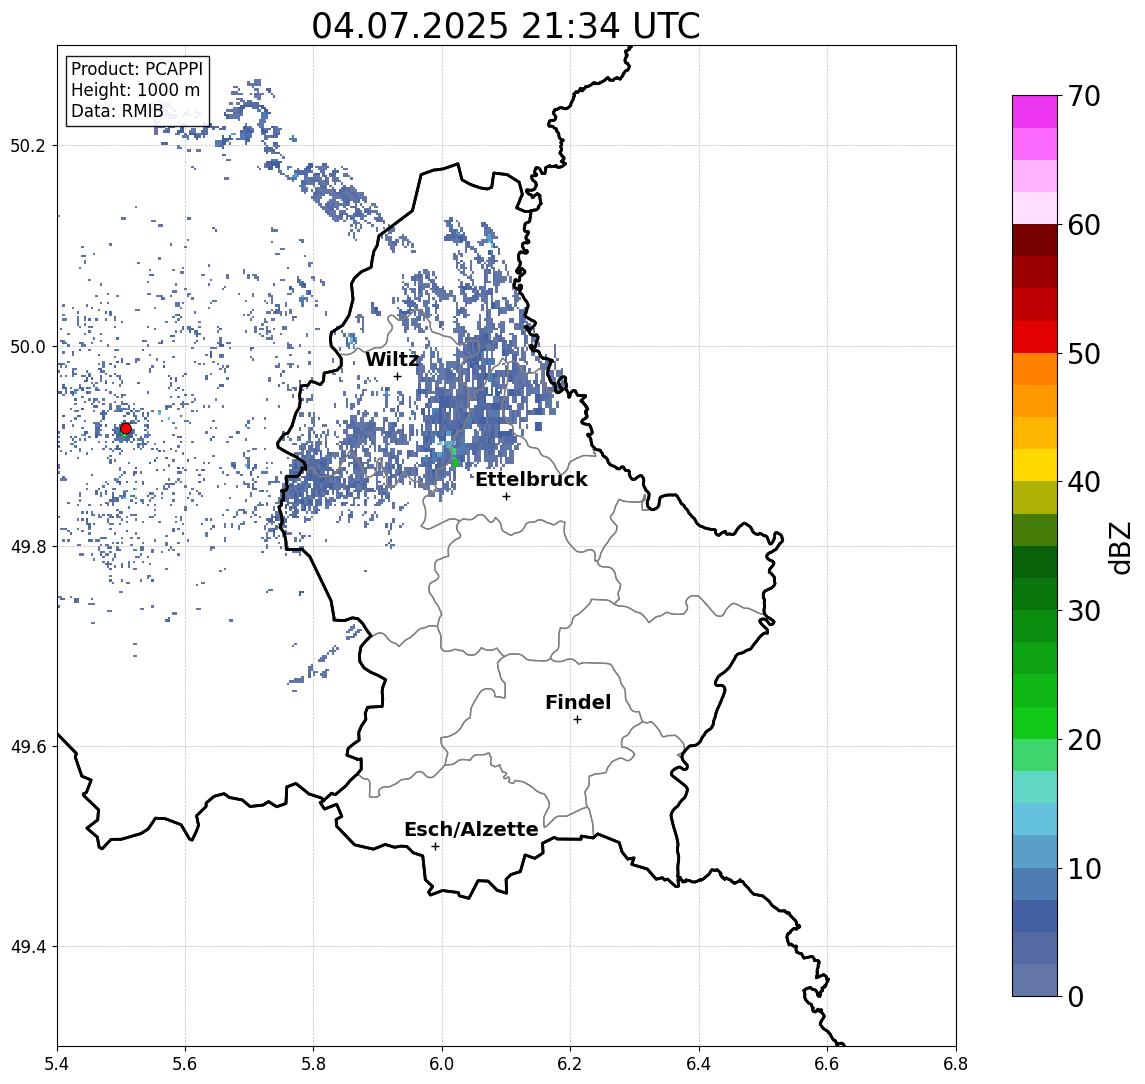Image resolution: width=1145 pixels, height=1084 pixels.
Task: Click the 6.4 longitude axis label
Action: 699,1064
